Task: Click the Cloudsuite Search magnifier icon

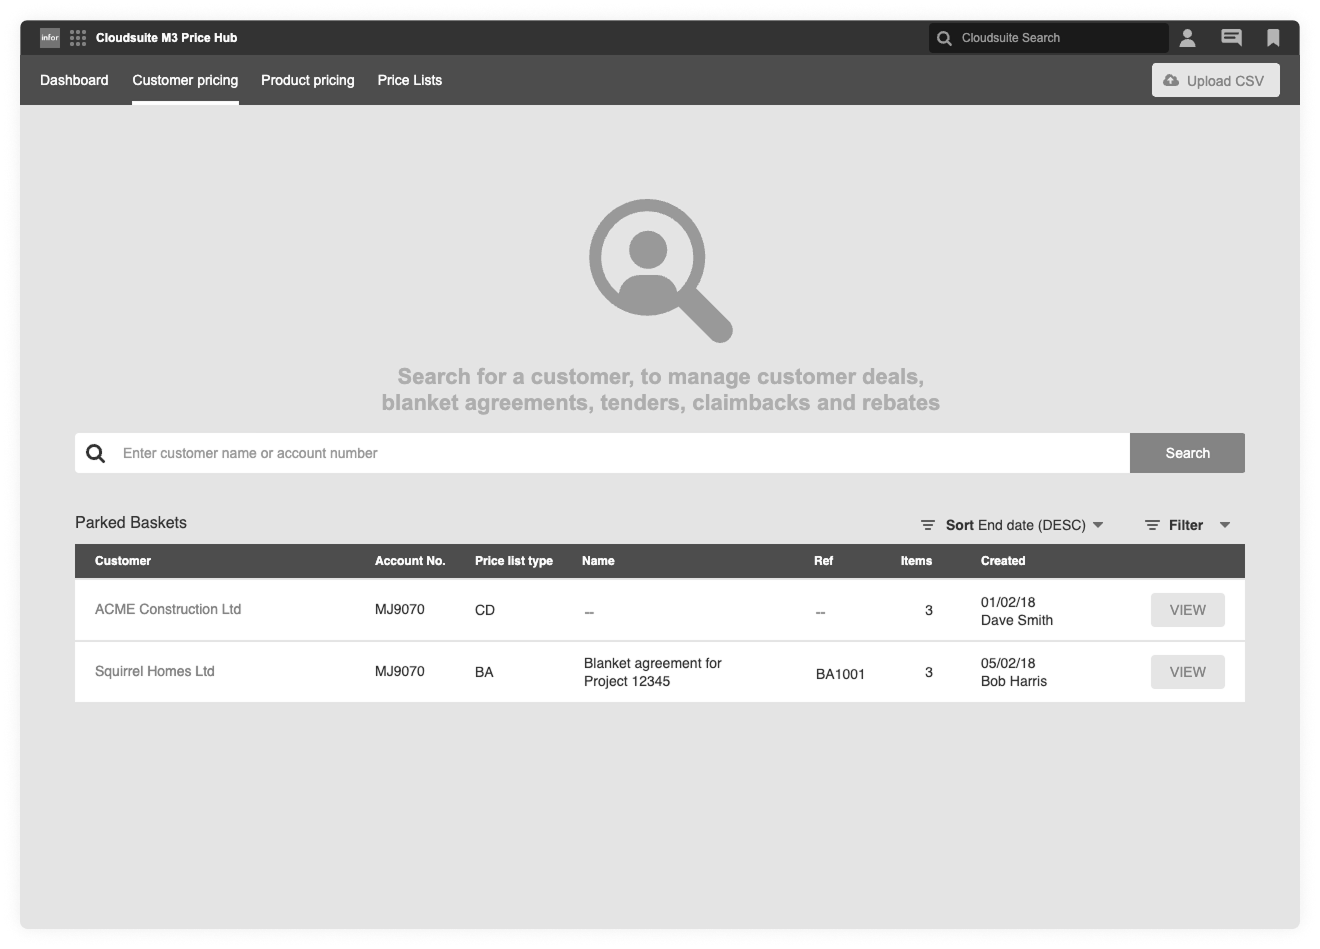Action: point(944,38)
